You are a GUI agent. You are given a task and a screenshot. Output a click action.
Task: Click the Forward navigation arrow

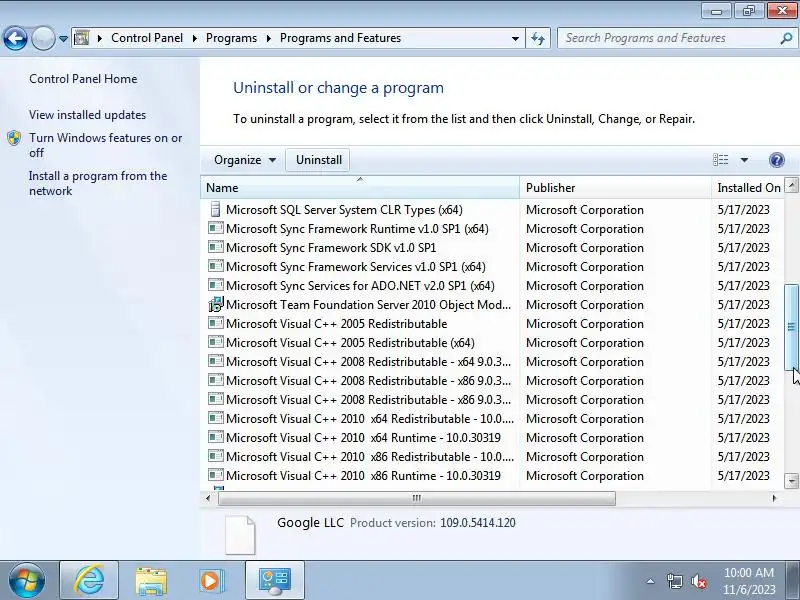(x=43, y=38)
